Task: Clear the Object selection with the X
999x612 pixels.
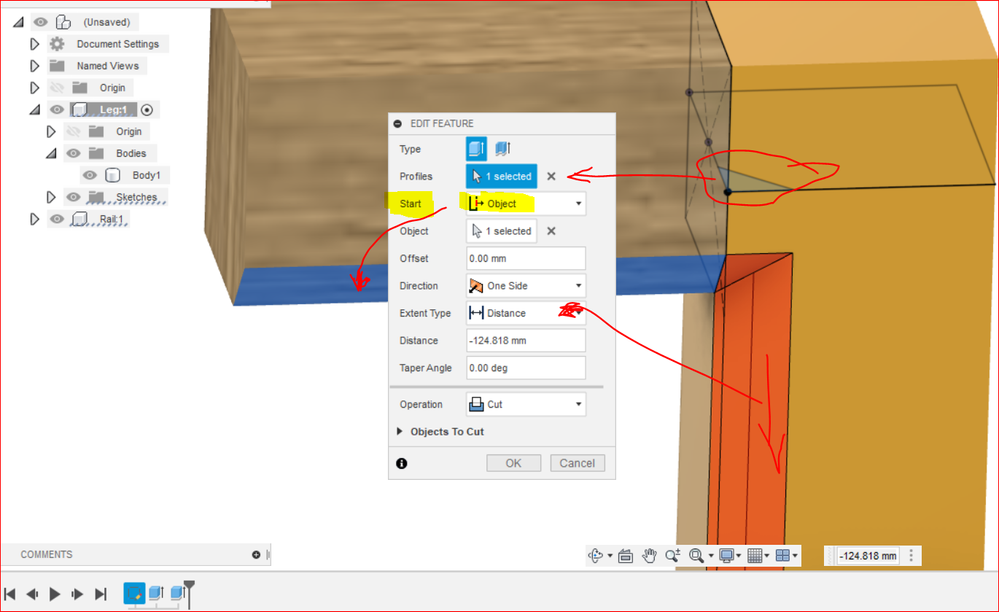Action: [552, 231]
